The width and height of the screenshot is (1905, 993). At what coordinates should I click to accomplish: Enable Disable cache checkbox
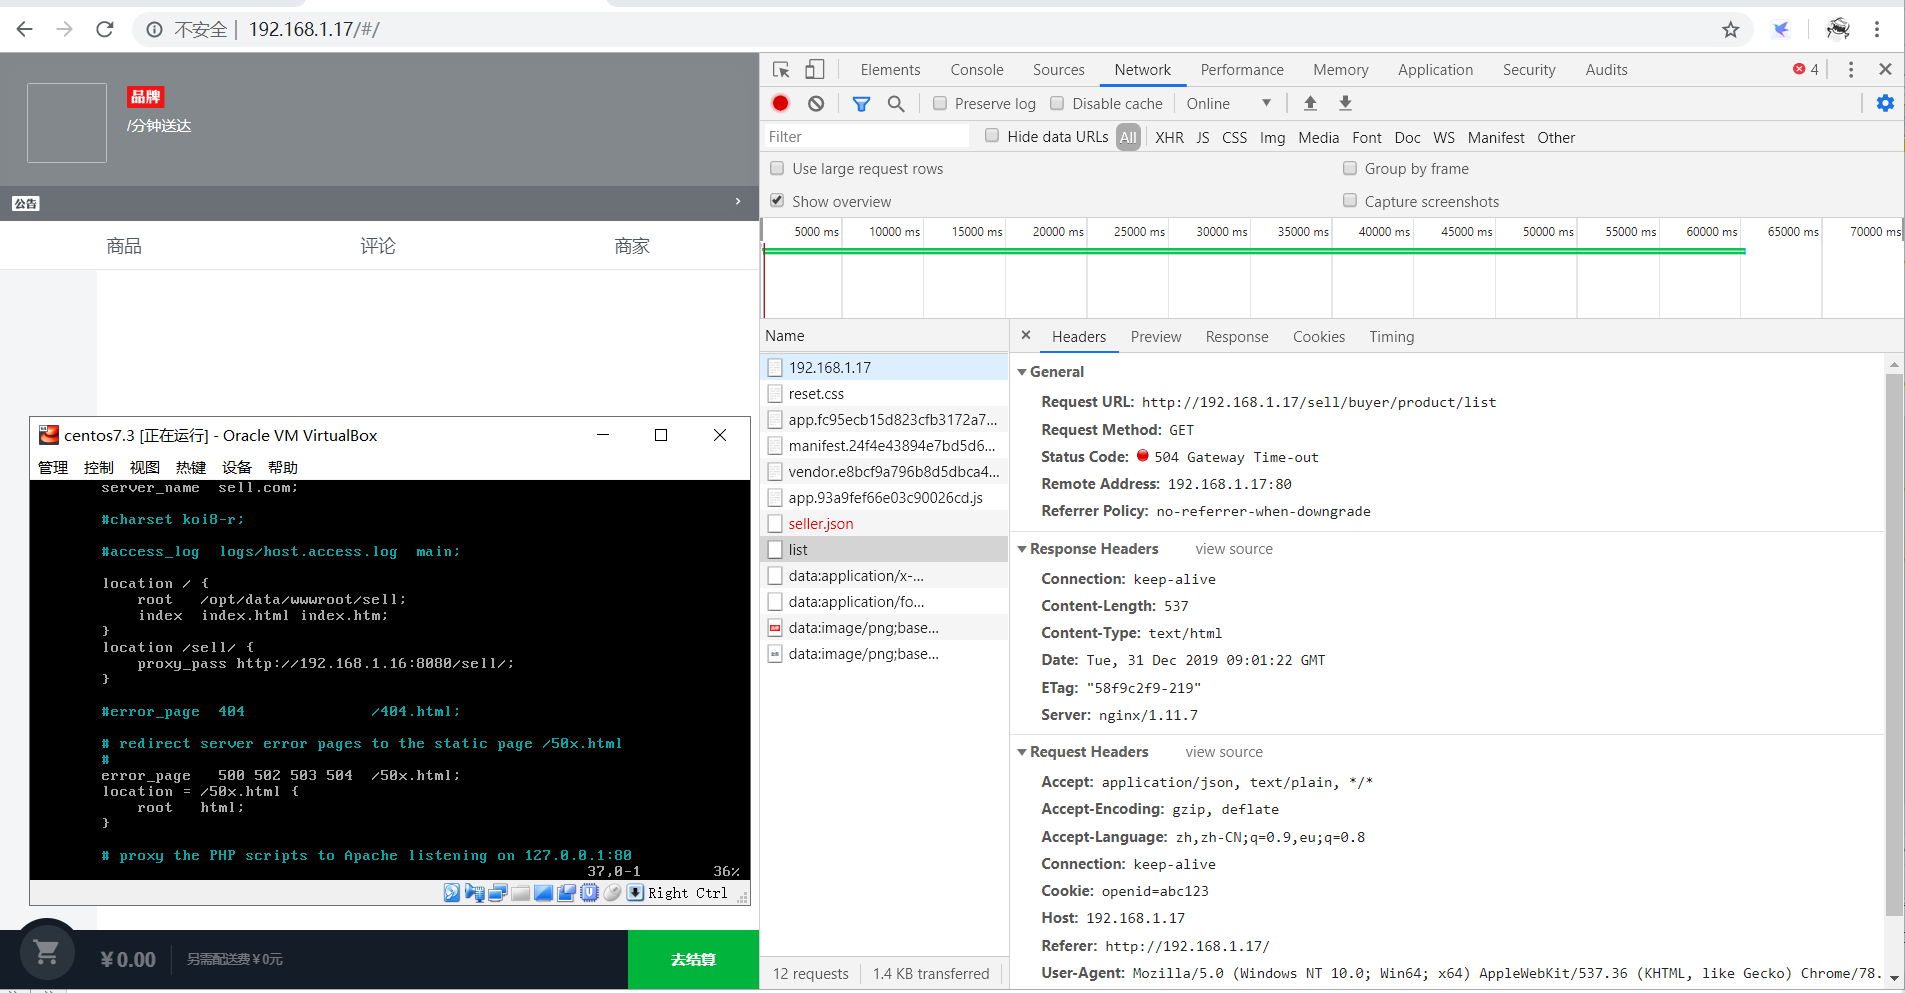click(x=1057, y=103)
